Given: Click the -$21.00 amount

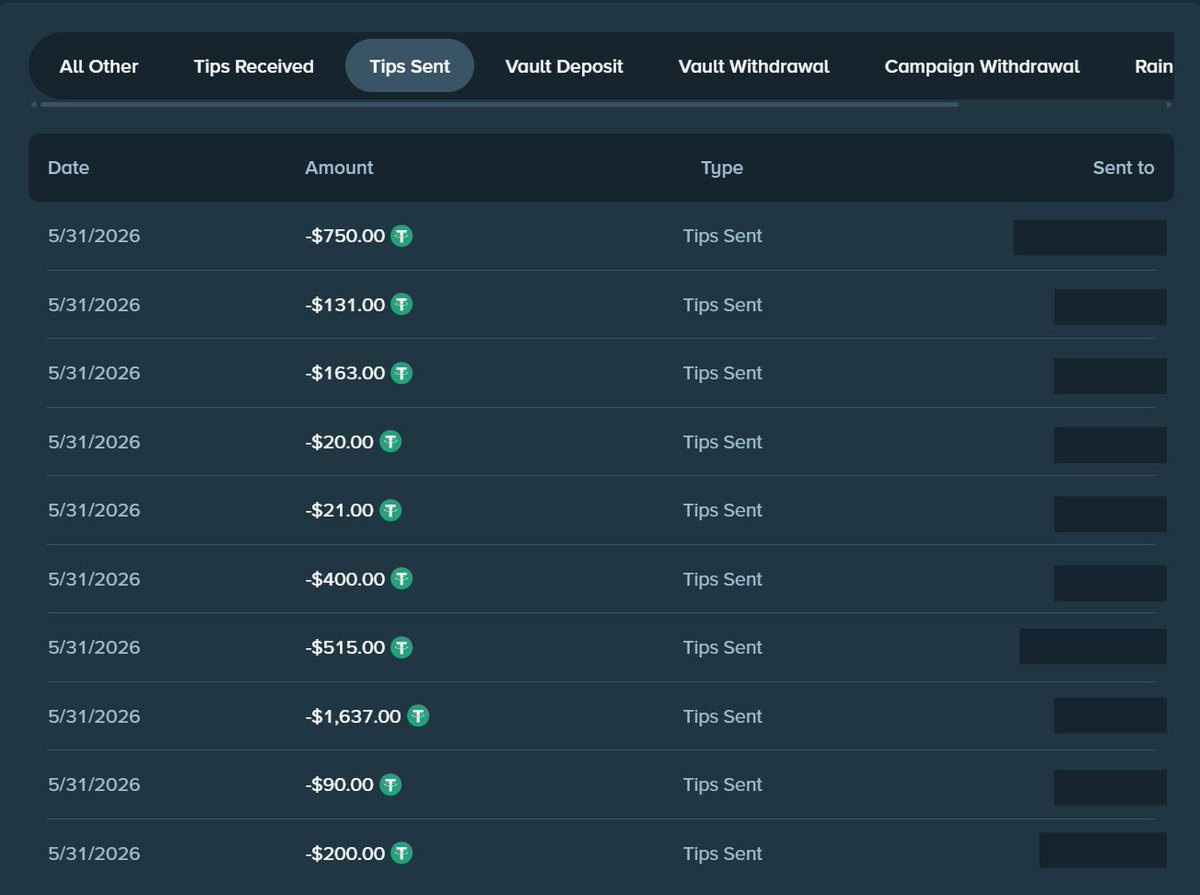Looking at the screenshot, I should tap(339, 510).
